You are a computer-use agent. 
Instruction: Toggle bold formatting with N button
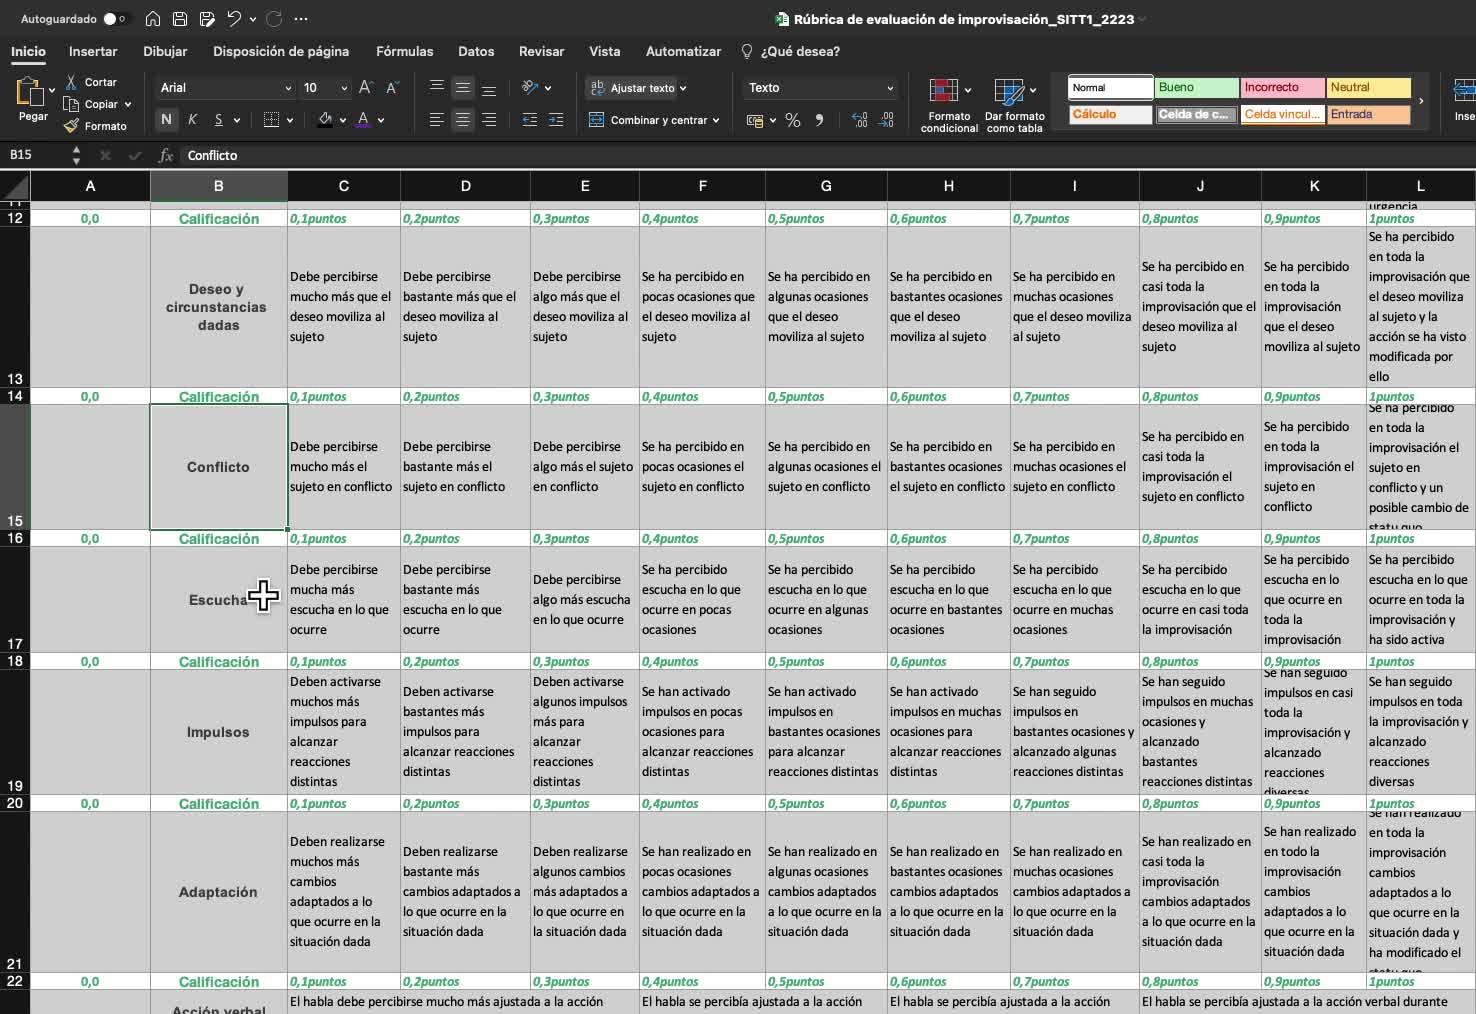click(x=166, y=120)
